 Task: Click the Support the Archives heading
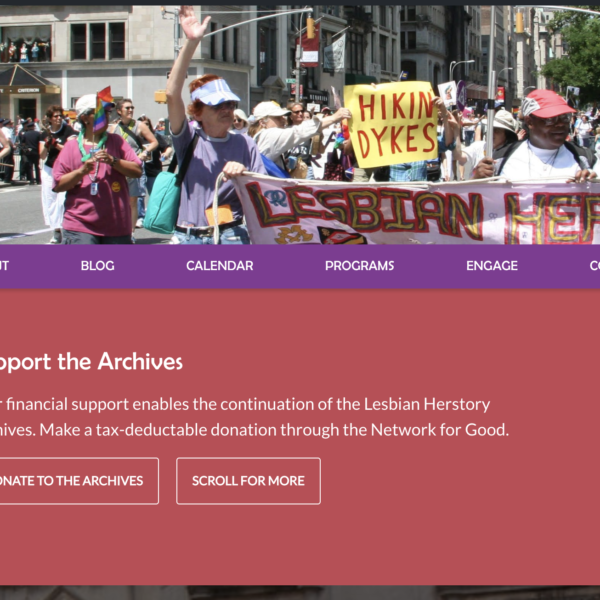point(91,362)
